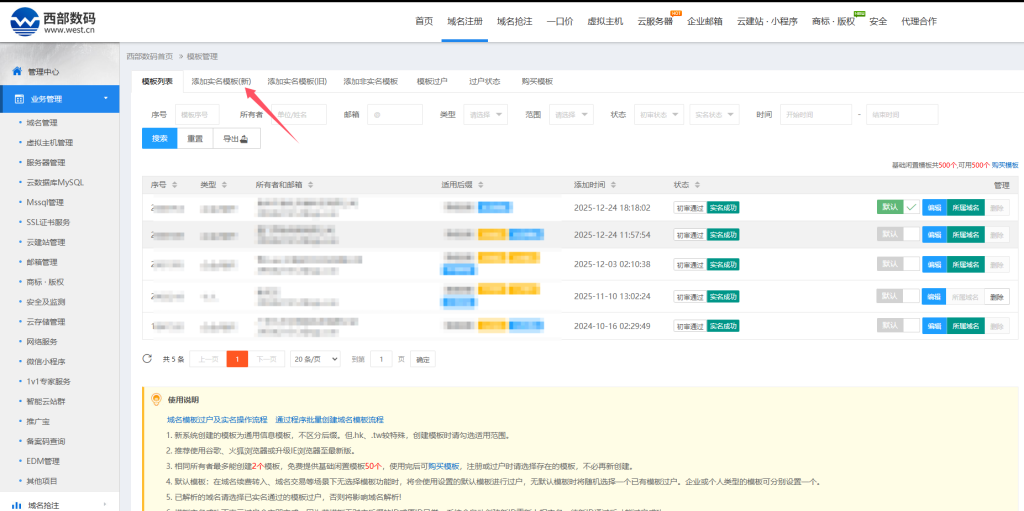This screenshot has height=511, width=1024.
Task: Toggle 默认 switch for 2025-11-10 13:02:24 row
Action: pyautogui.click(x=898, y=296)
